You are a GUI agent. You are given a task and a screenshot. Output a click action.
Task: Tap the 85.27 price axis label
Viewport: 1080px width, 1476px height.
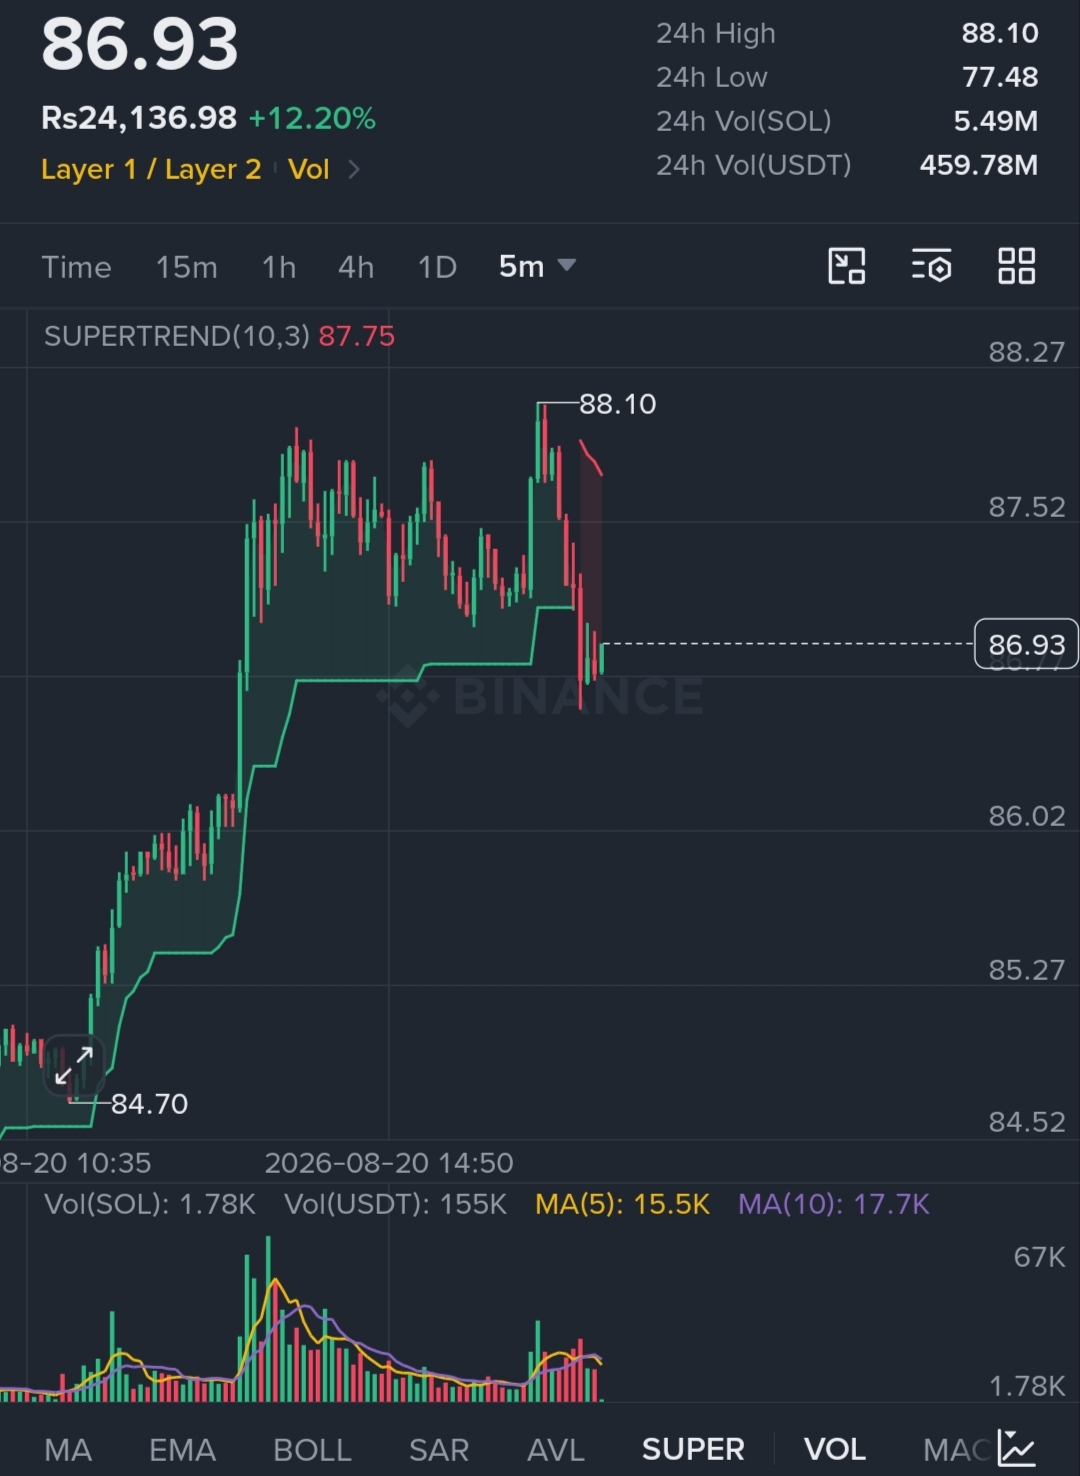coord(1026,970)
